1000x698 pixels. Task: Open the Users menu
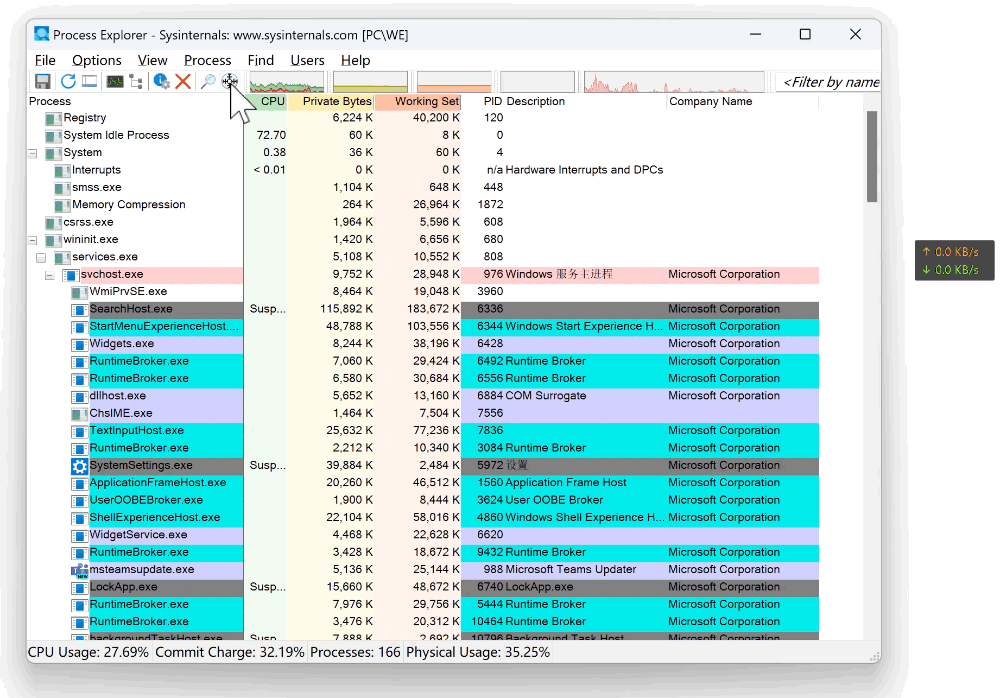[x=307, y=60]
